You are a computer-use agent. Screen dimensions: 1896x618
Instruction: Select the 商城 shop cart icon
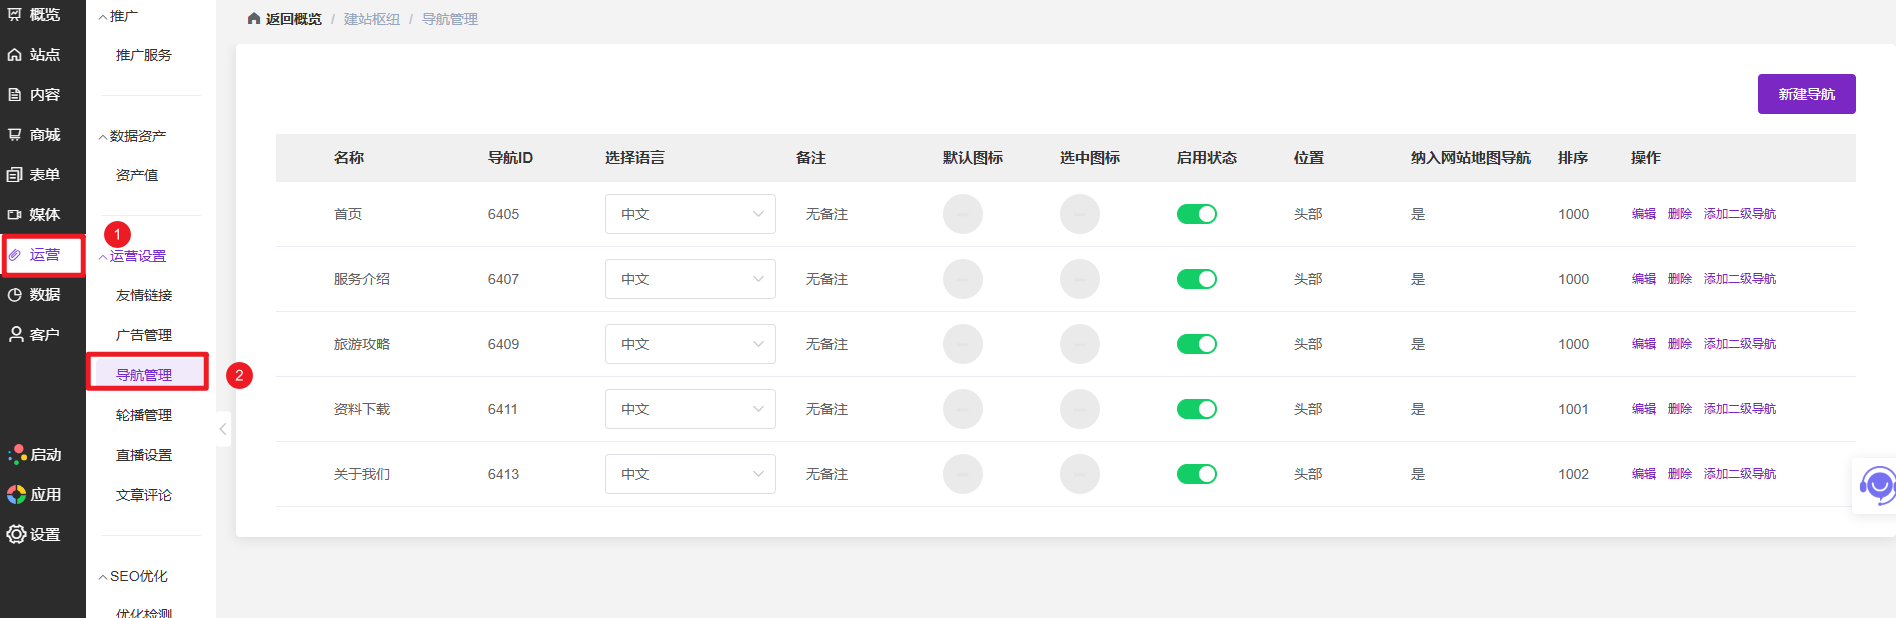pos(15,135)
